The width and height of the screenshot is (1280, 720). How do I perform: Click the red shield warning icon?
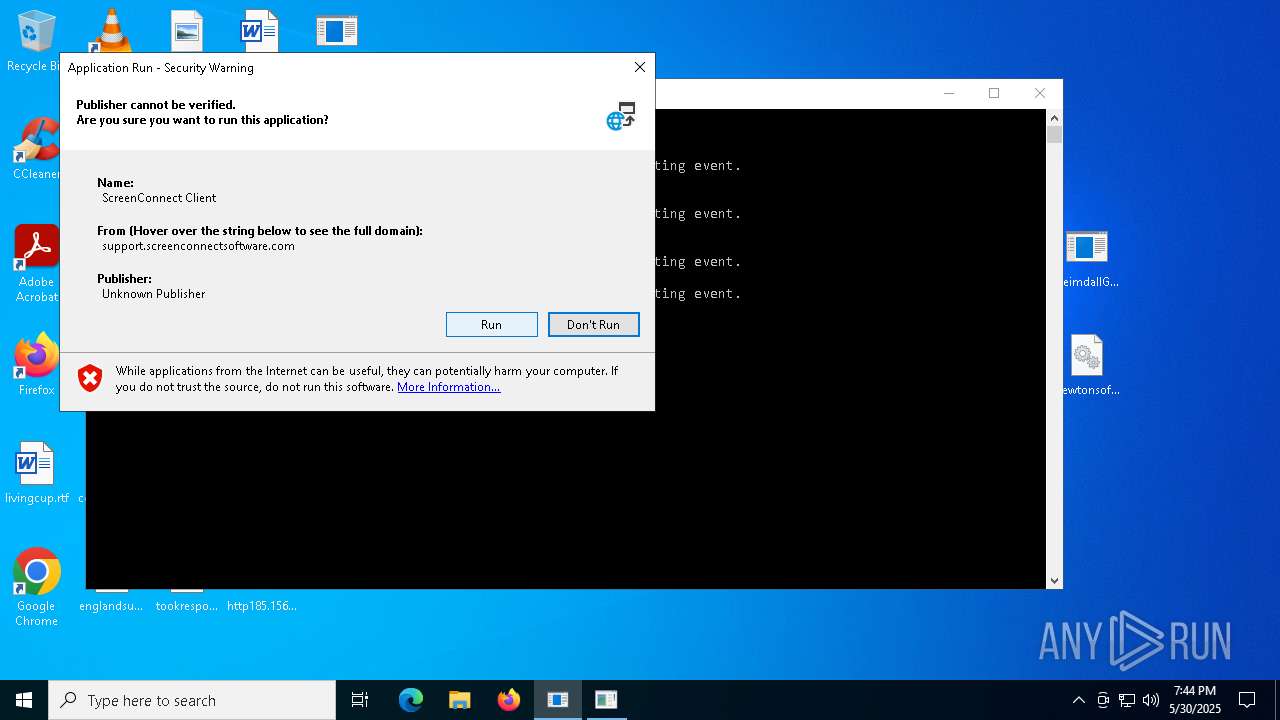(90, 378)
